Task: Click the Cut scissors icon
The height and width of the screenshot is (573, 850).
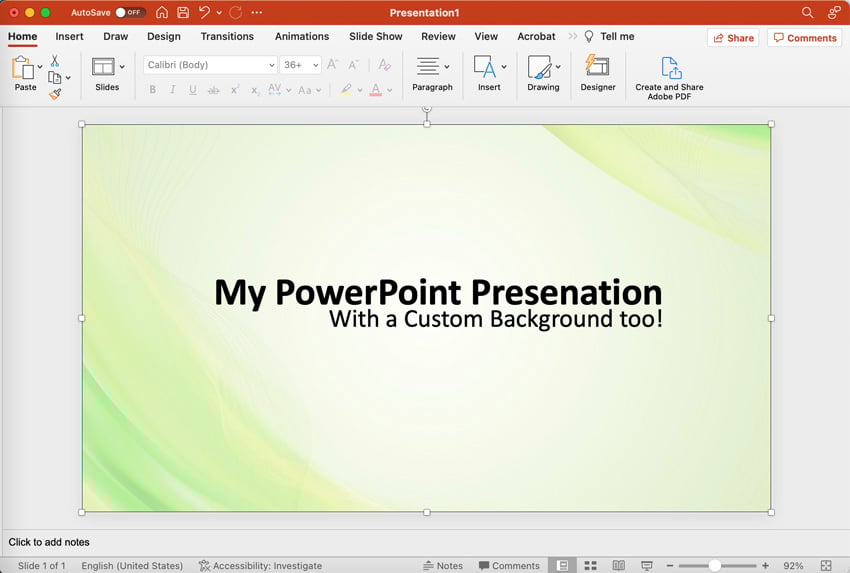Action: coord(55,61)
